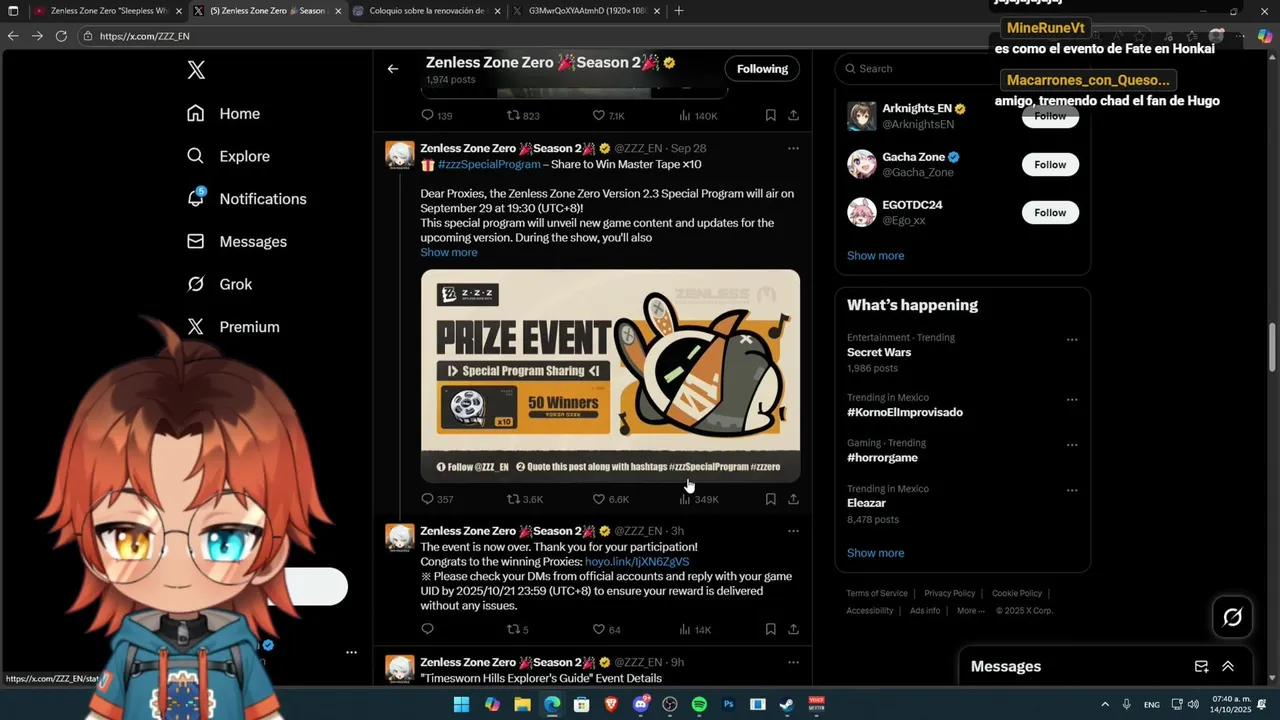Screen dimensions: 1280x720
Task: Open Photoshop from the taskbar
Action: point(729,705)
